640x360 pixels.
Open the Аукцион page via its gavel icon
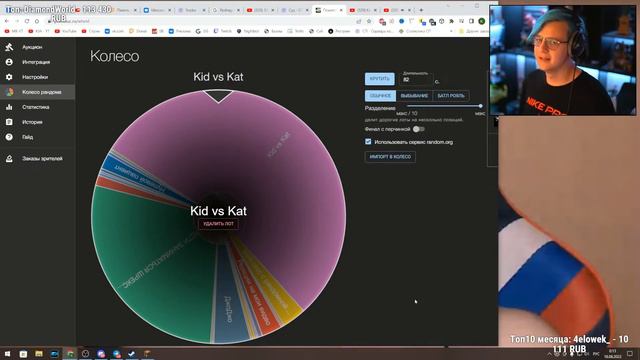tap(9, 47)
